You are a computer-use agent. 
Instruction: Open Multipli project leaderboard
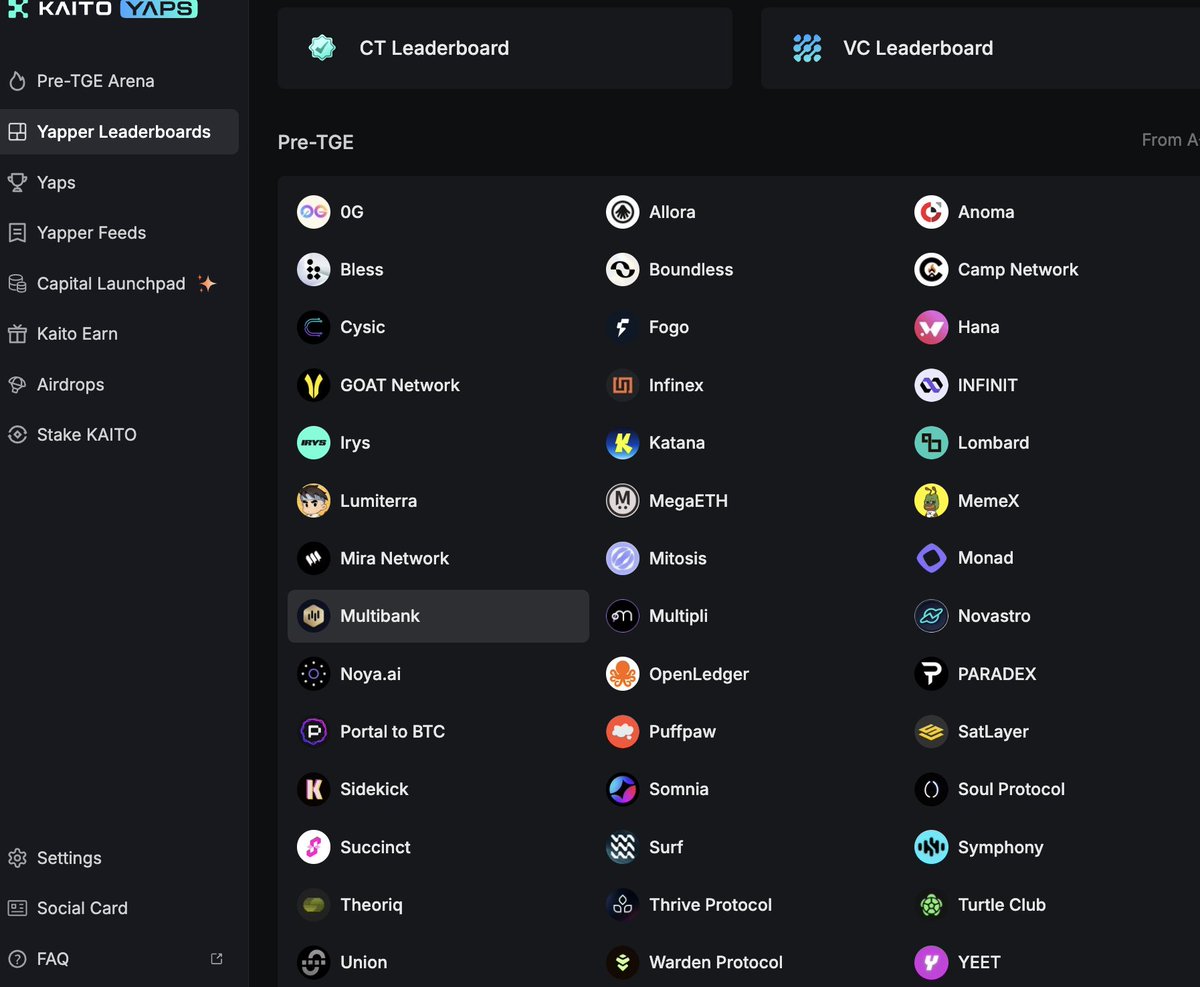click(x=747, y=616)
